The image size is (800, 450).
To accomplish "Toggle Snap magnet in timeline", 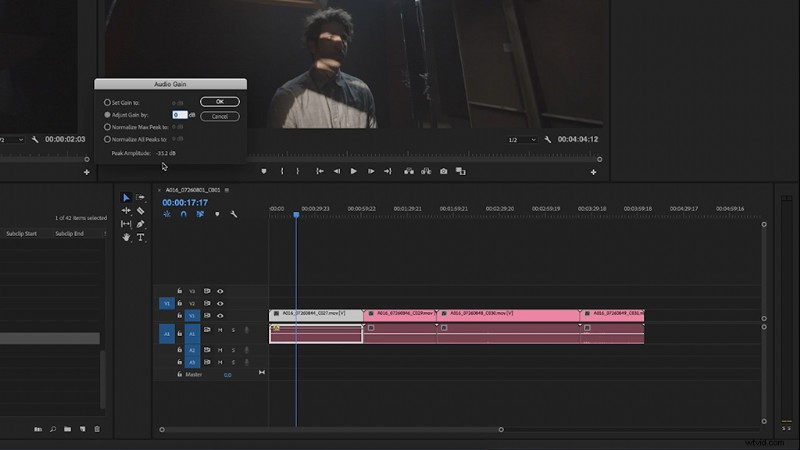I will click(184, 214).
